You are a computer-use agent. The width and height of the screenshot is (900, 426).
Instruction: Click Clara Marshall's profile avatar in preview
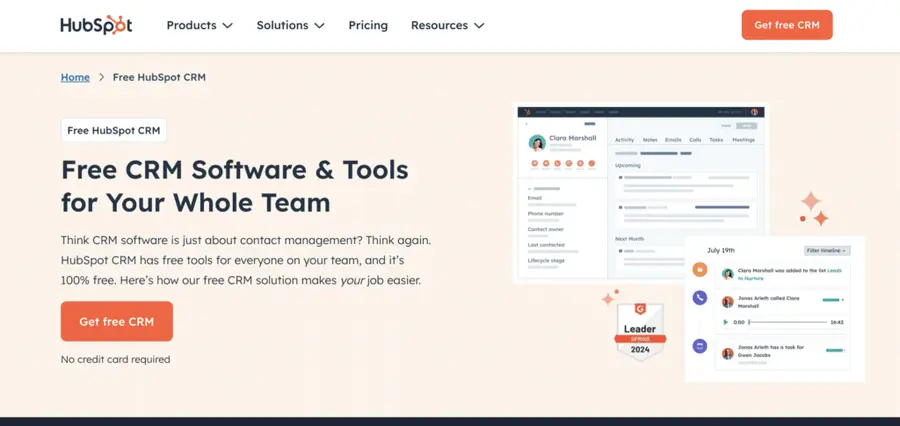537,143
